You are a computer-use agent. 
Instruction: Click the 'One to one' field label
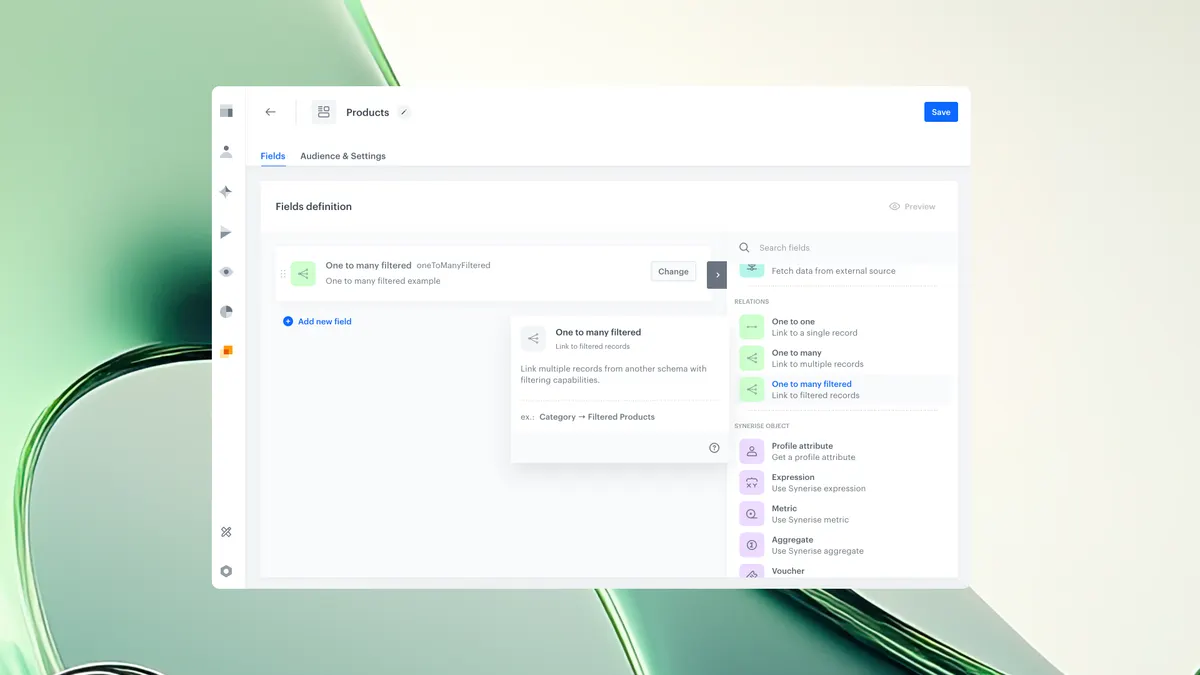793,322
